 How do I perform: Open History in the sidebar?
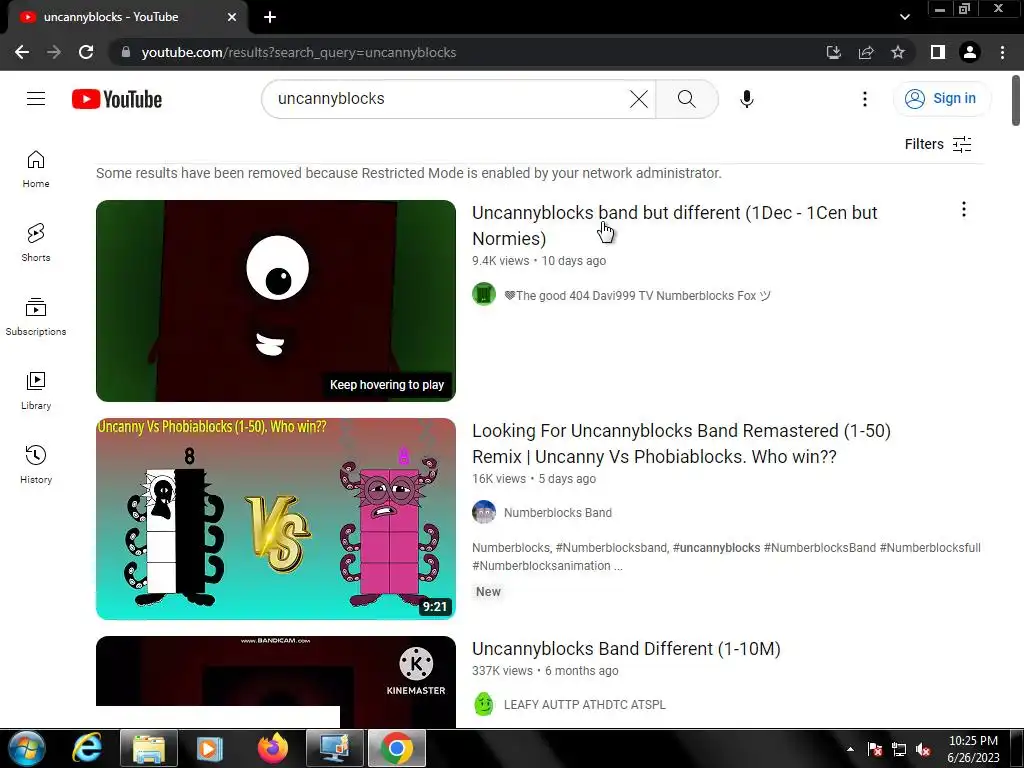[x=36, y=464]
